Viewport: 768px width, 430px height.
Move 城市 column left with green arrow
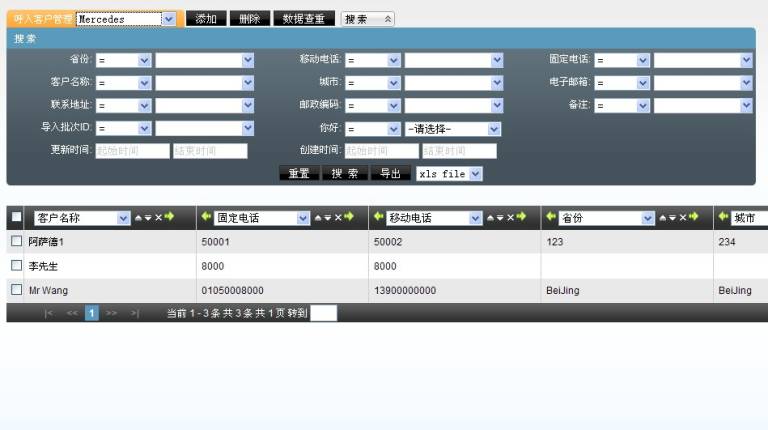[723, 218]
